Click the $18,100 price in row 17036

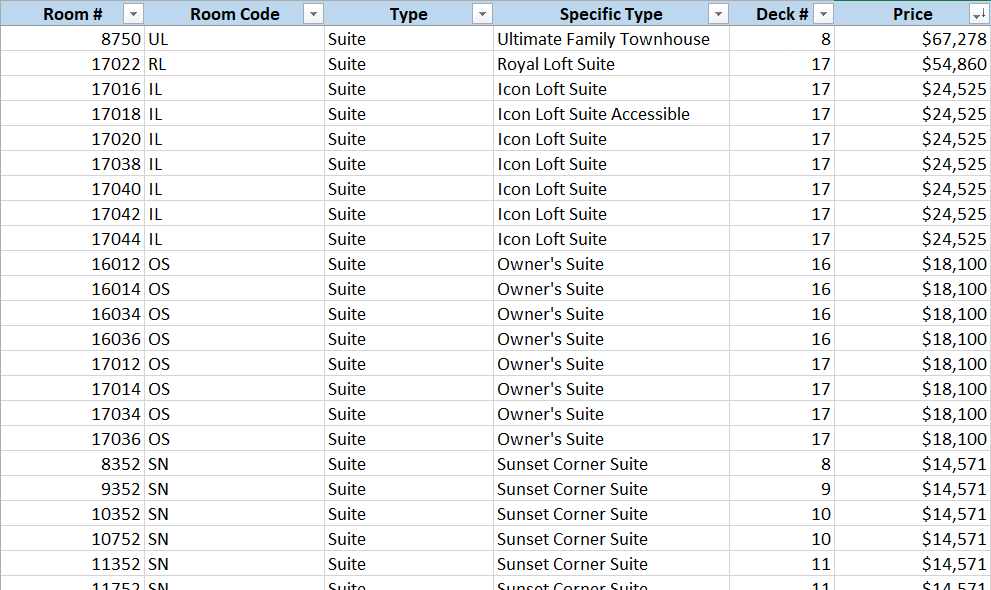tap(912, 439)
